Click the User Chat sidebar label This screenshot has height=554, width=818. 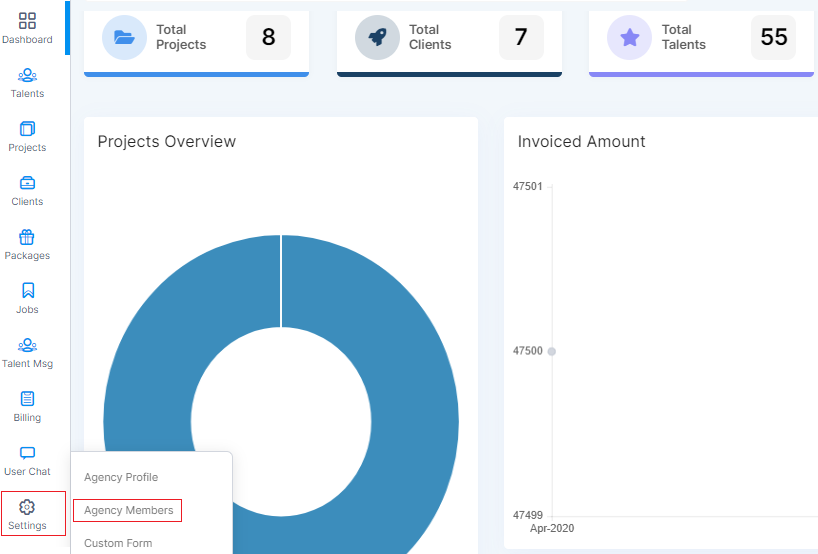27,472
